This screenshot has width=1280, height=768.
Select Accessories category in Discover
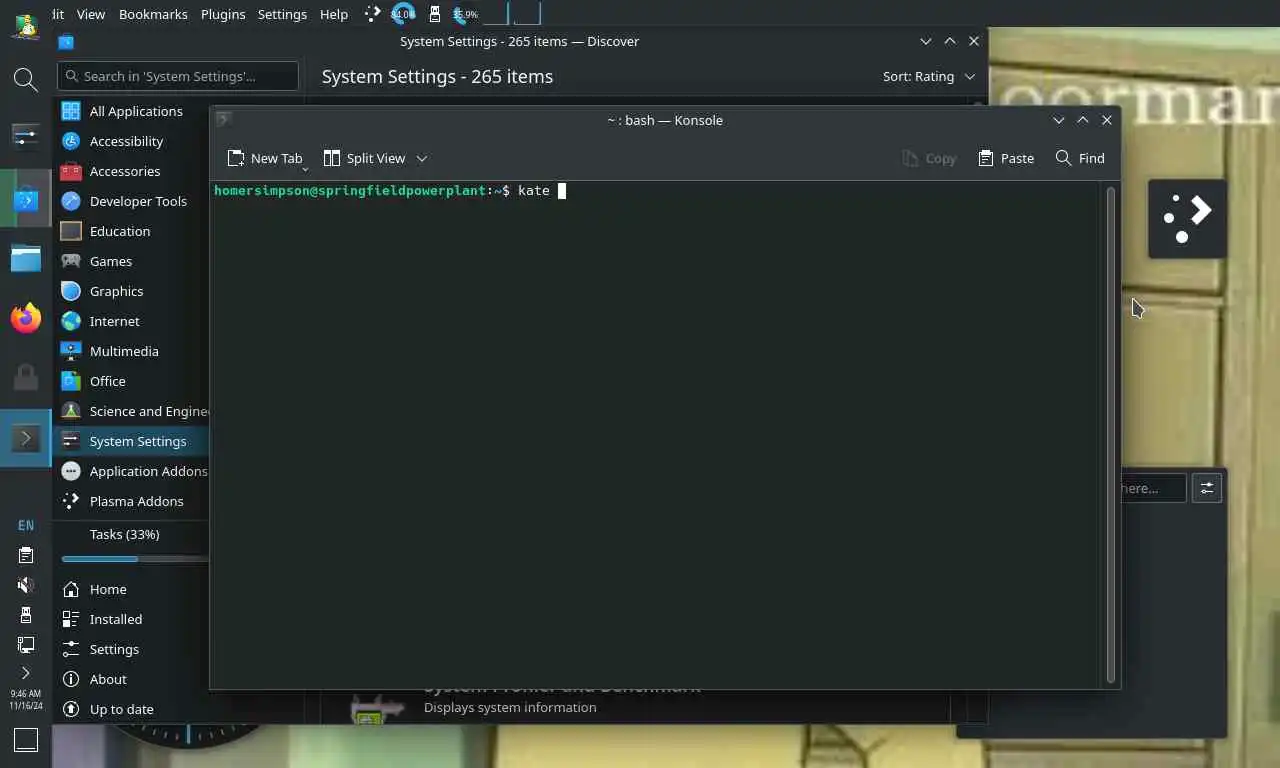click(131, 171)
